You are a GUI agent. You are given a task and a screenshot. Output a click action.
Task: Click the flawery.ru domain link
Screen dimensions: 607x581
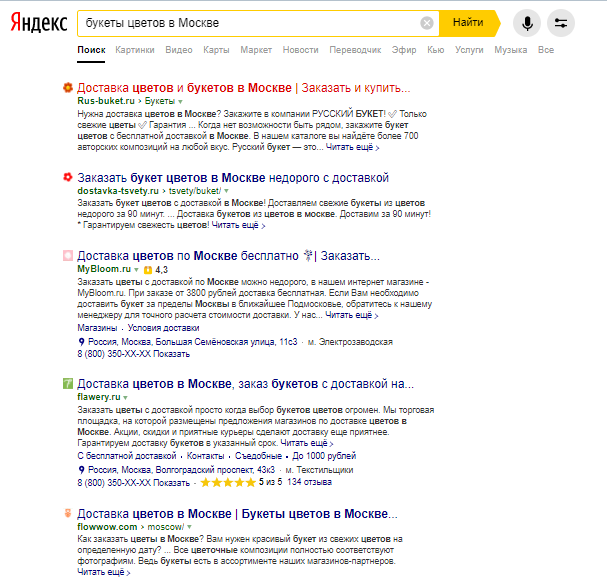tap(99, 397)
